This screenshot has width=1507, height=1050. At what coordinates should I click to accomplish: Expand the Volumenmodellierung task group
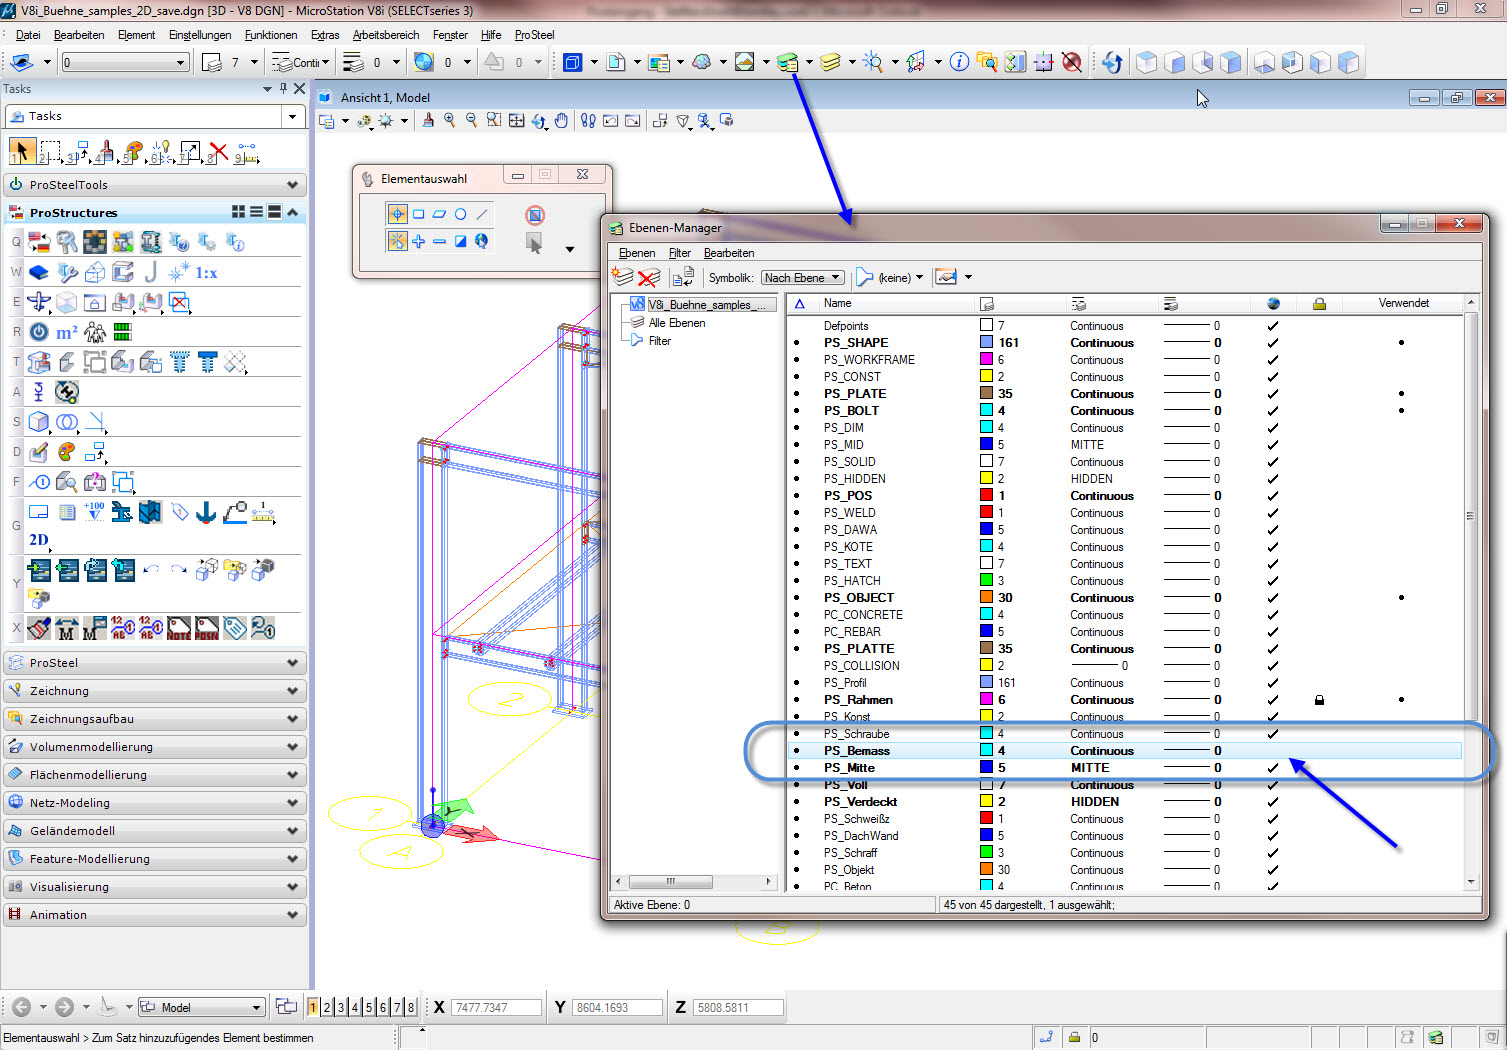[155, 747]
